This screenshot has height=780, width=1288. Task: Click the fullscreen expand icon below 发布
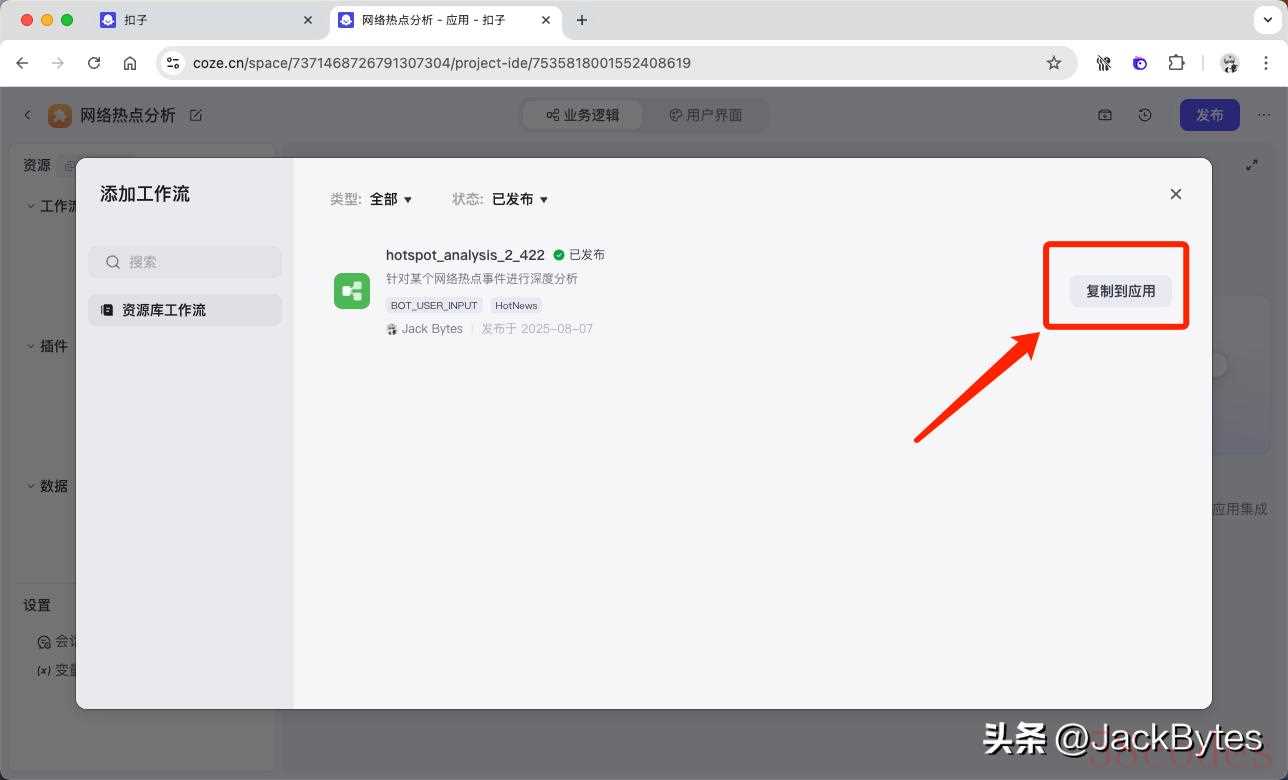(1252, 165)
